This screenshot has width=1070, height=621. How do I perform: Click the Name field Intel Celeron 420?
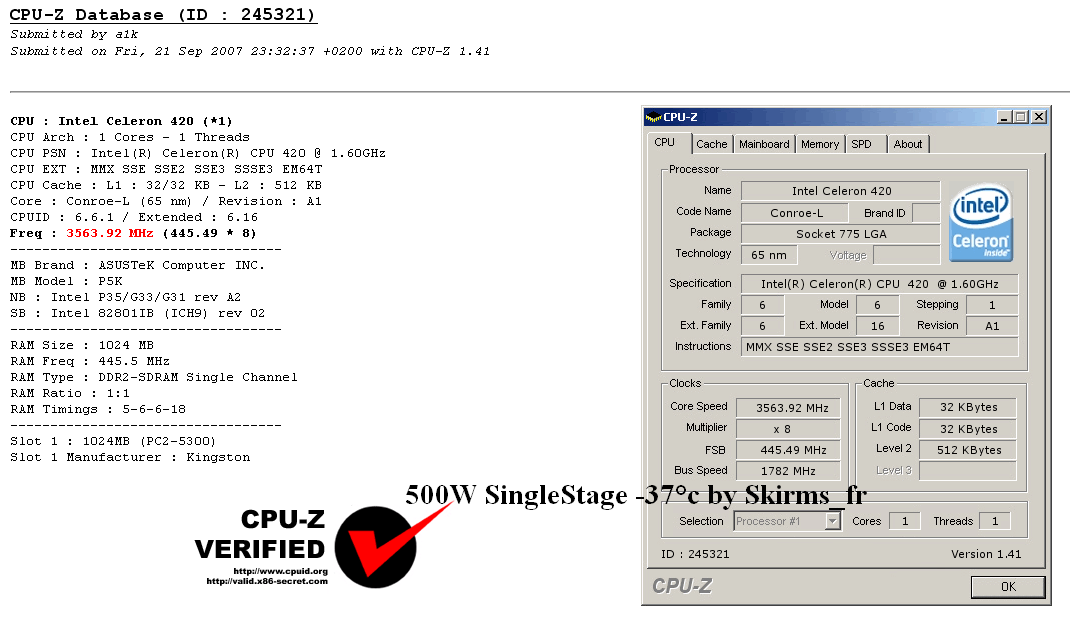[x=841, y=191]
